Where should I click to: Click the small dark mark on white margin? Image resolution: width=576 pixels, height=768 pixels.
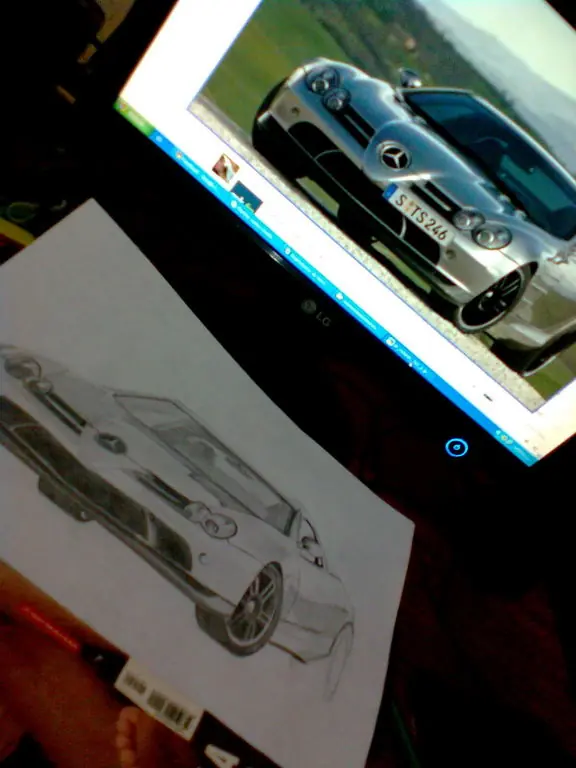point(487,397)
